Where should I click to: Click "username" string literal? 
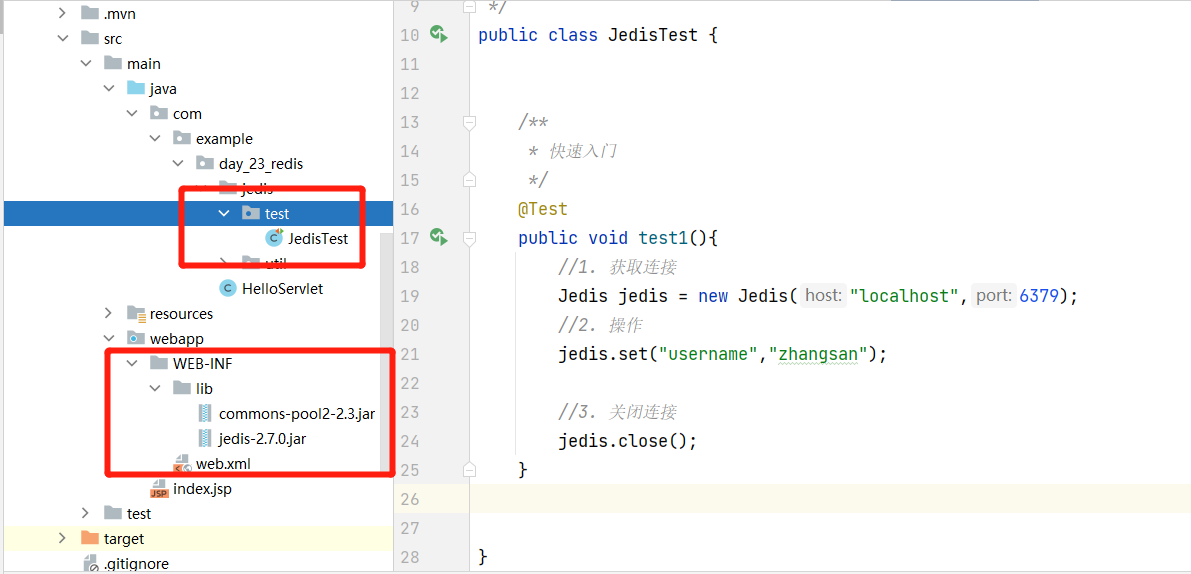click(x=709, y=354)
